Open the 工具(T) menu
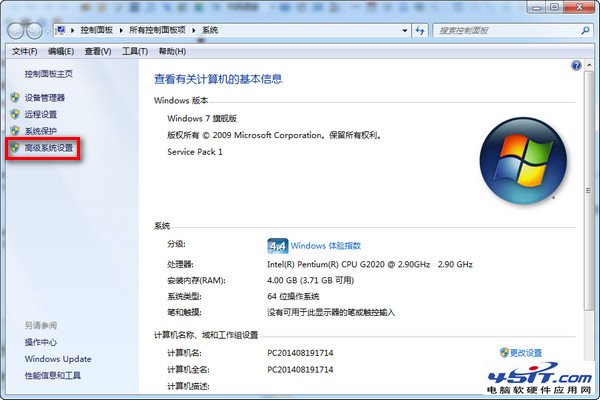Viewport: 600px width, 400px height. 135,51
